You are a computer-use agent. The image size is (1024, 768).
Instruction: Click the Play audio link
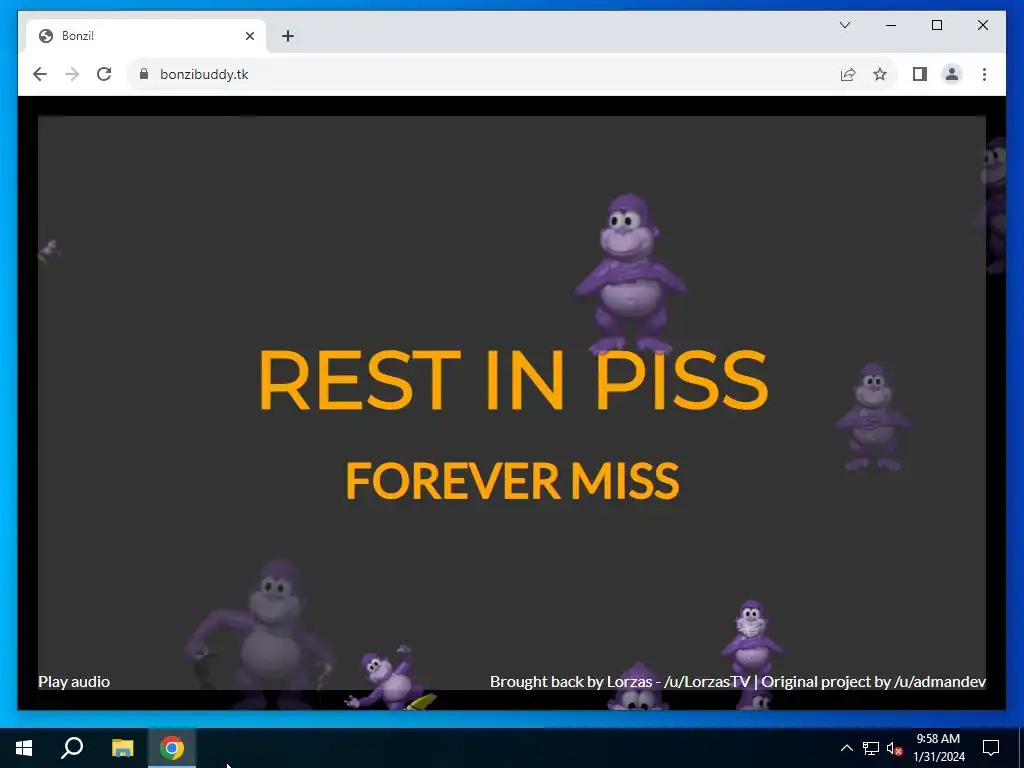(x=74, y=682)
